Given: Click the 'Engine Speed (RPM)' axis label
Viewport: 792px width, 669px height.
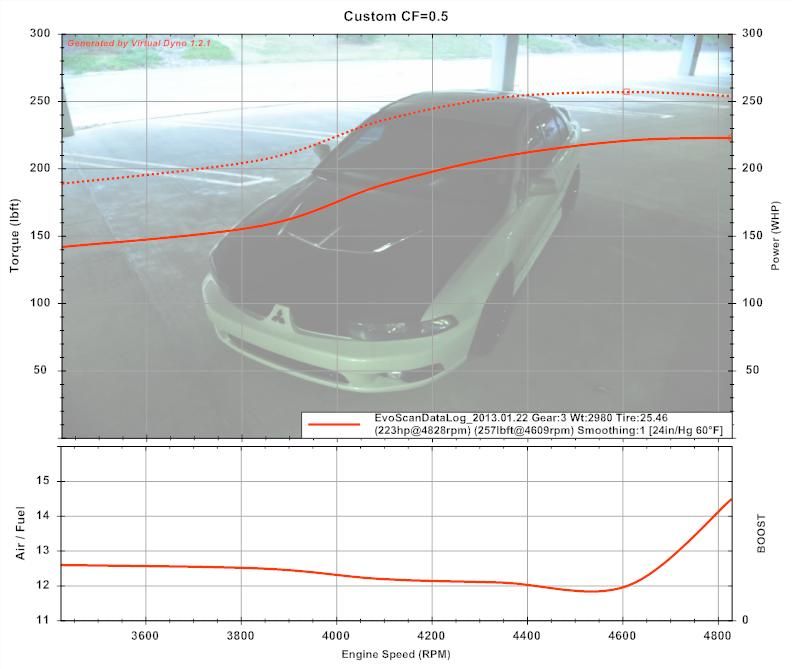Looking at the screenshot, I should [396, 654].
